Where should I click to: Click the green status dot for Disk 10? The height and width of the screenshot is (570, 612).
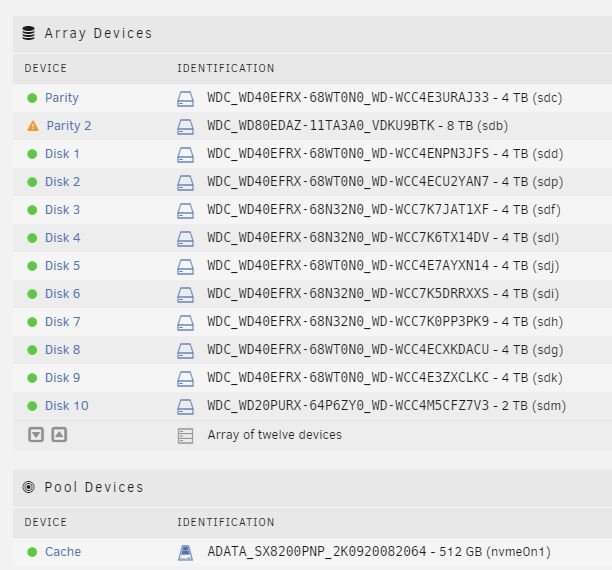32,406
